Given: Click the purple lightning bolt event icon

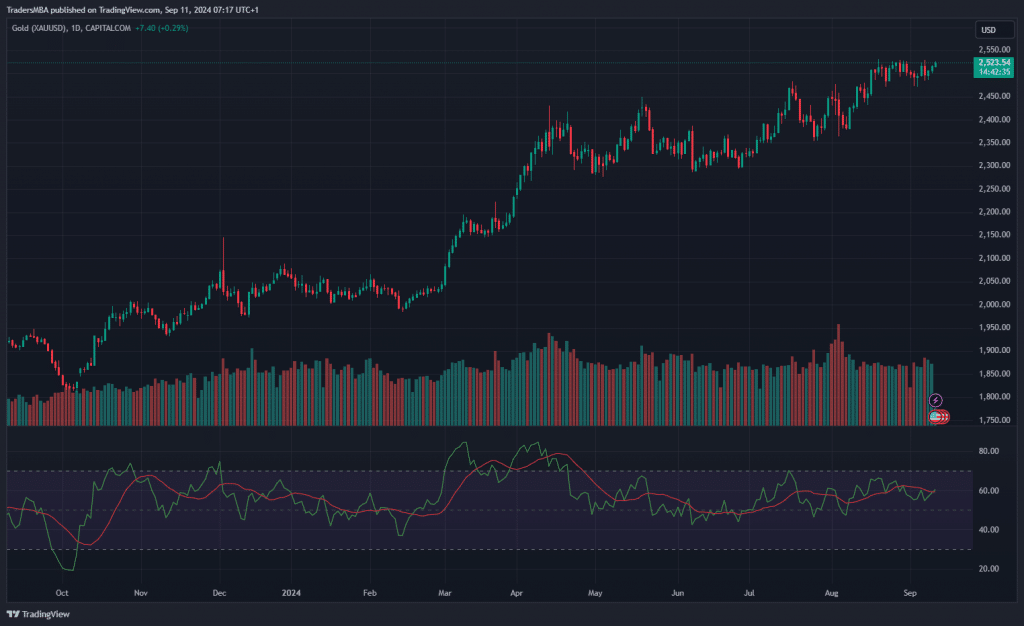Looking at the screenshot, I should tap(936, 400).
